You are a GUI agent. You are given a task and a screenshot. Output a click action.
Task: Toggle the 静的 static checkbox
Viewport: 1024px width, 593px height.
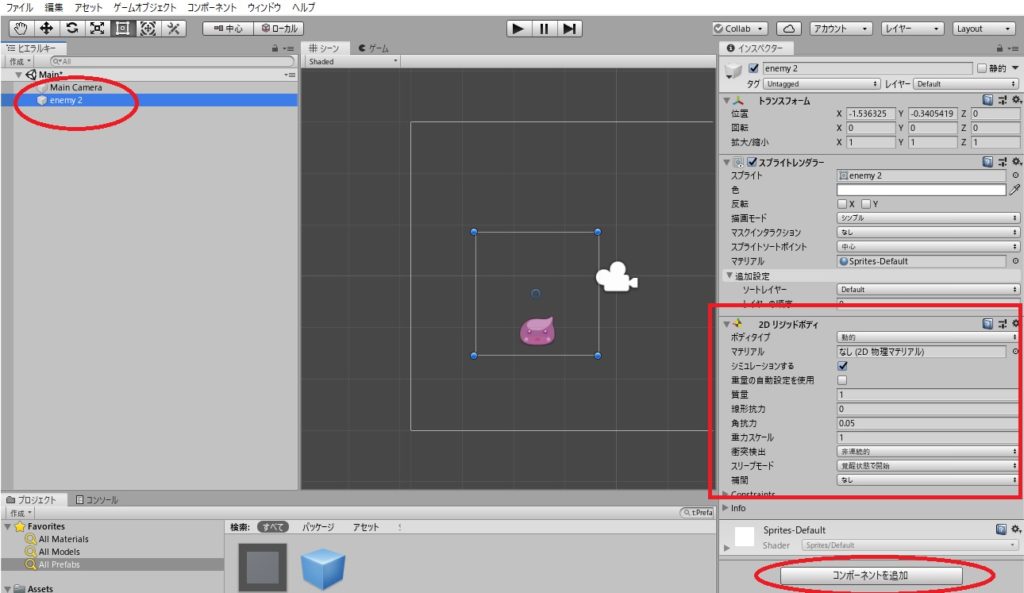(x=980, y=68)
